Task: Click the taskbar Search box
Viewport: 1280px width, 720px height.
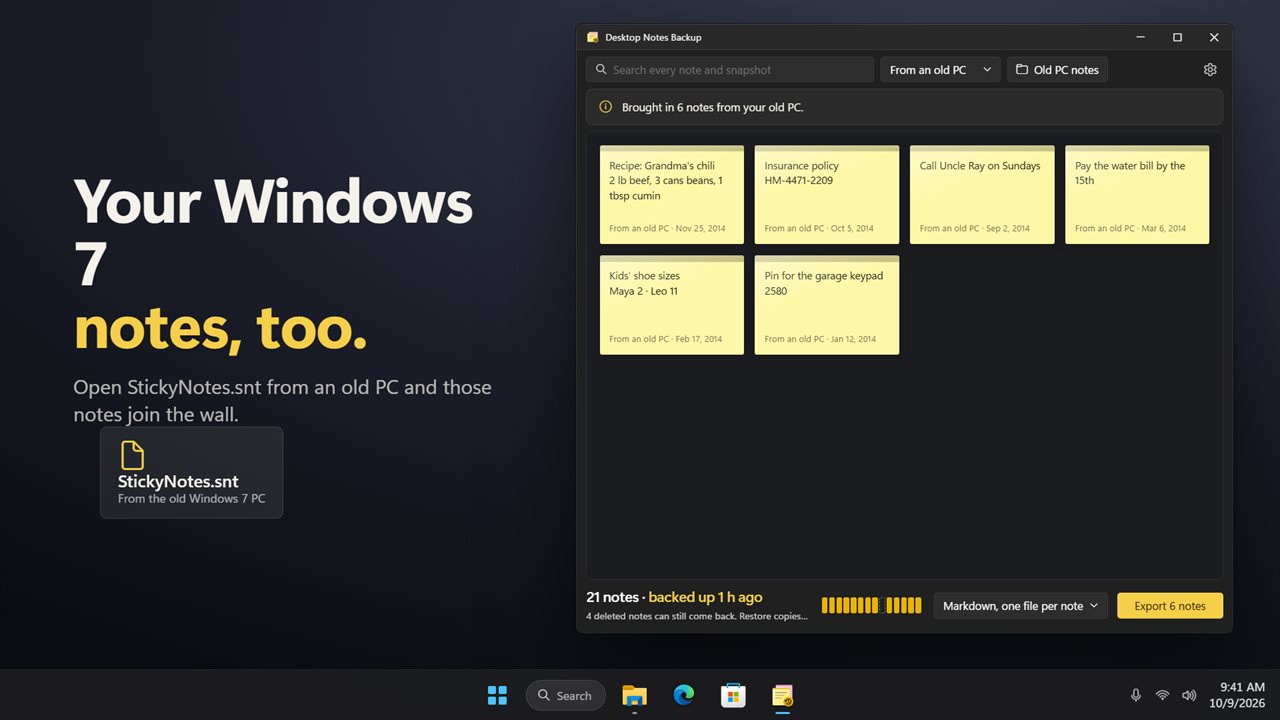Action: (565, 695)
